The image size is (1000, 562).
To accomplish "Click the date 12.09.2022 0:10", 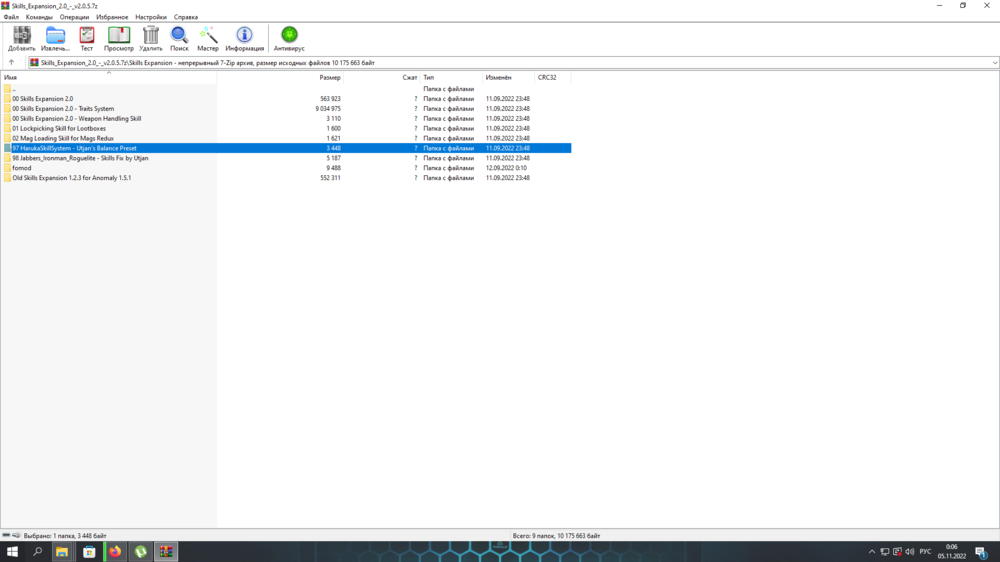I will pos(506,168).
